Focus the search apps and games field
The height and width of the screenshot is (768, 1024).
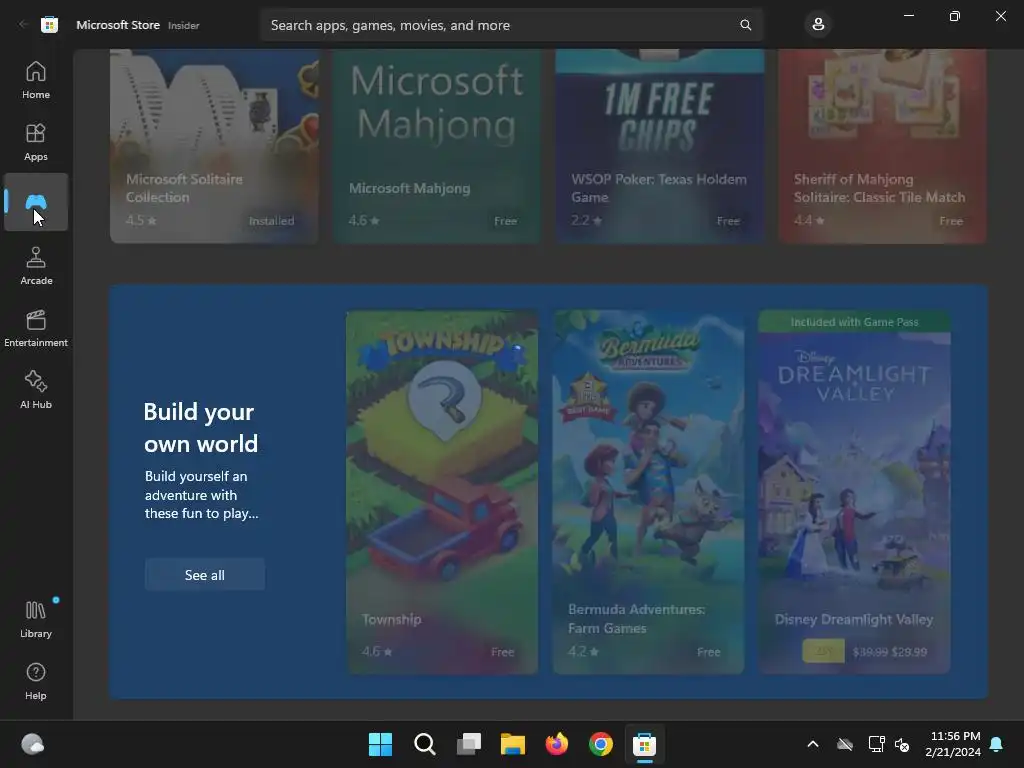point(511,25)
